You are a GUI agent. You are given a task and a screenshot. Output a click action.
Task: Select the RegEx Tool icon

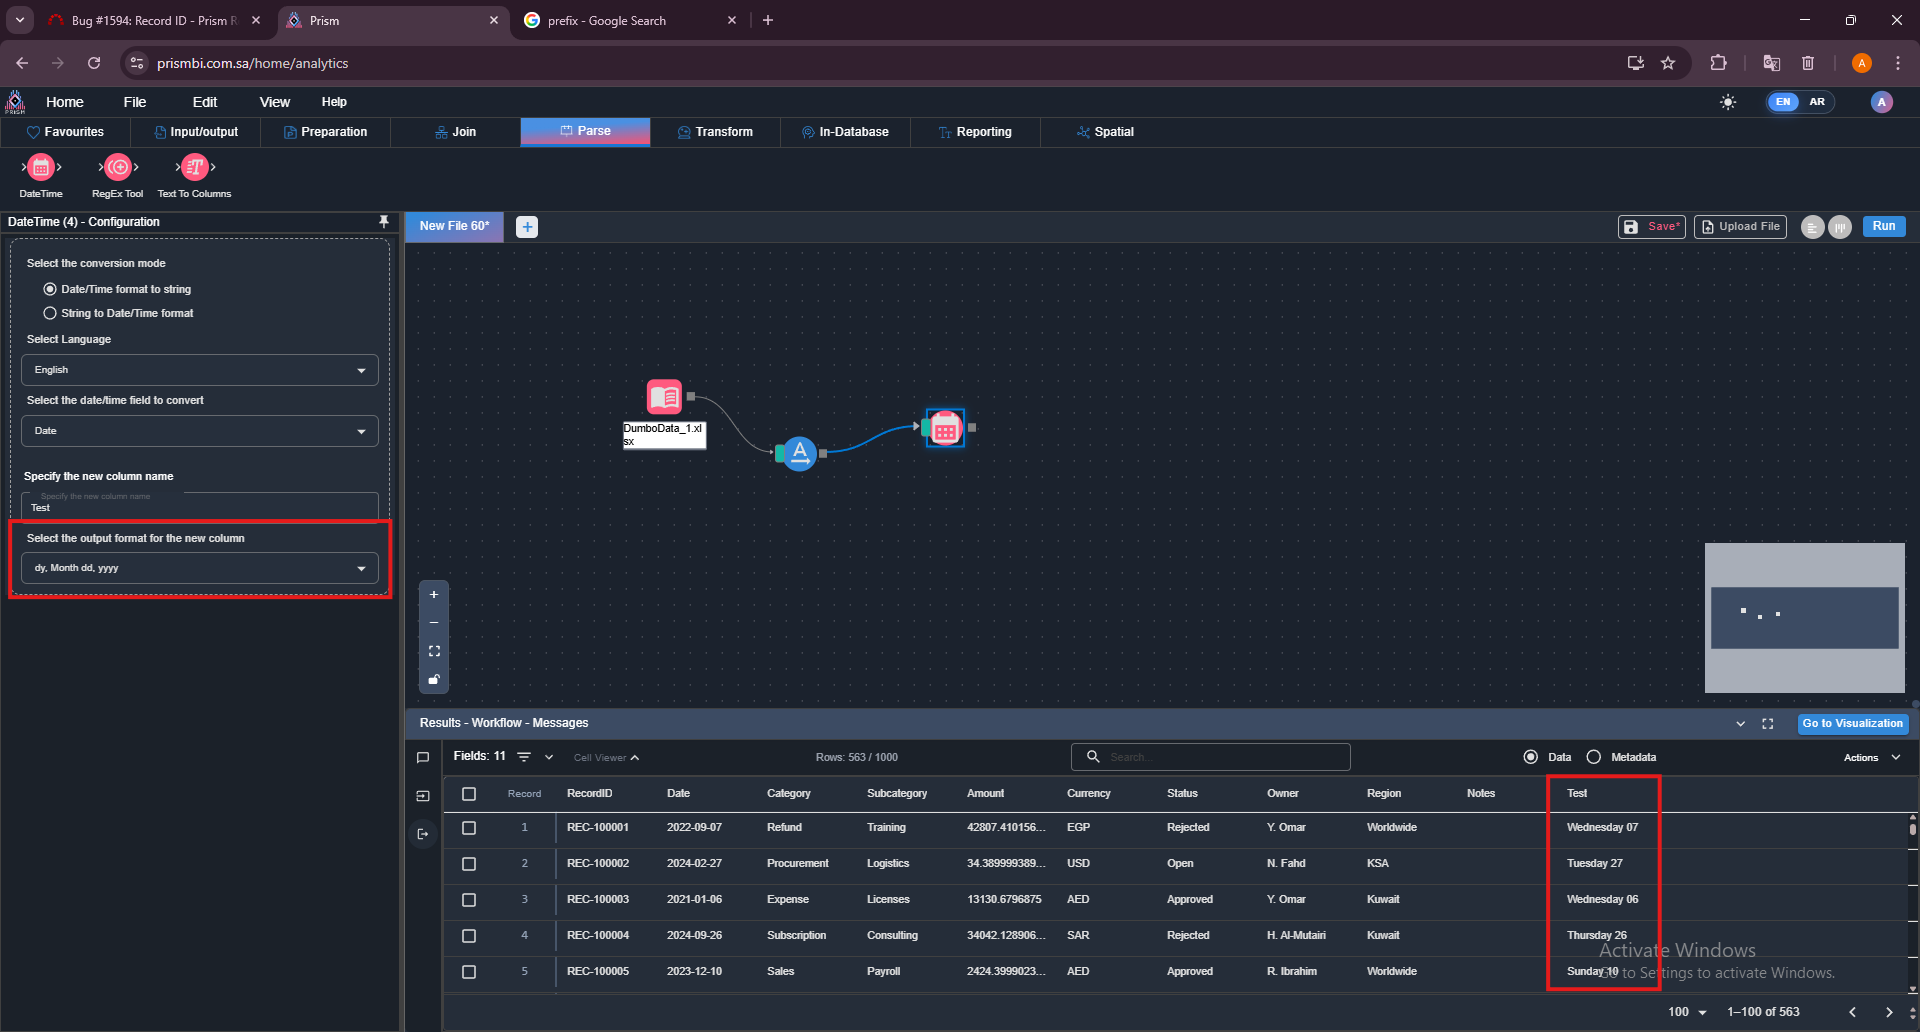click(x=118, y=168)
